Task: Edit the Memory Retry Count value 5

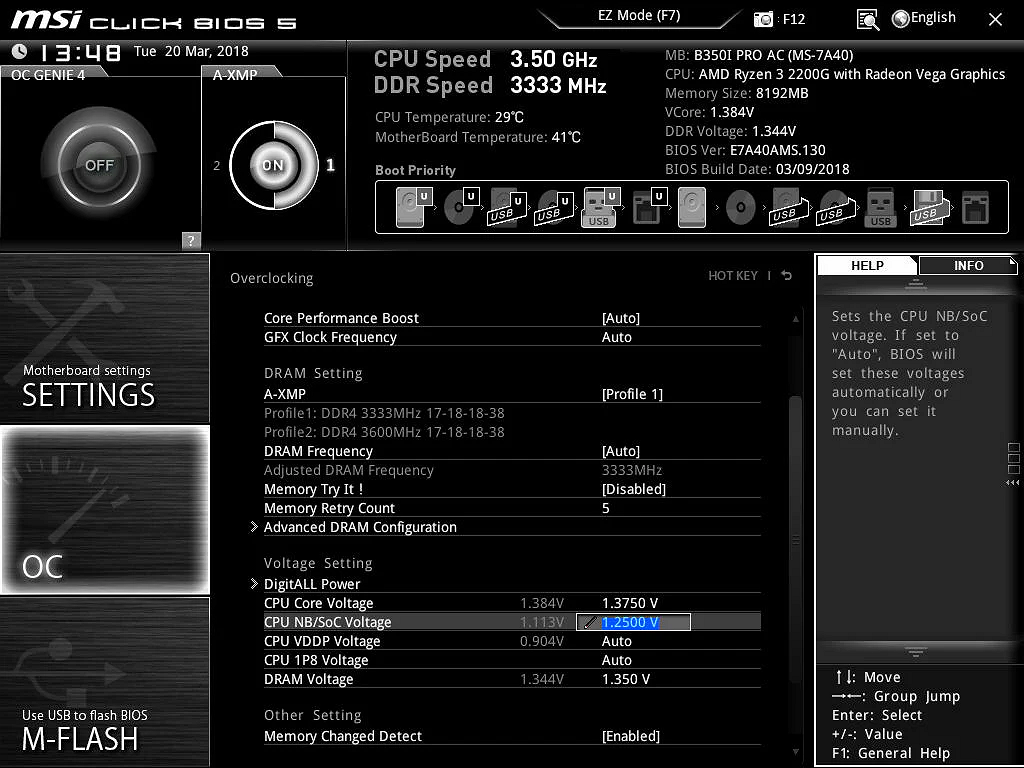Action: pos(605,508)
